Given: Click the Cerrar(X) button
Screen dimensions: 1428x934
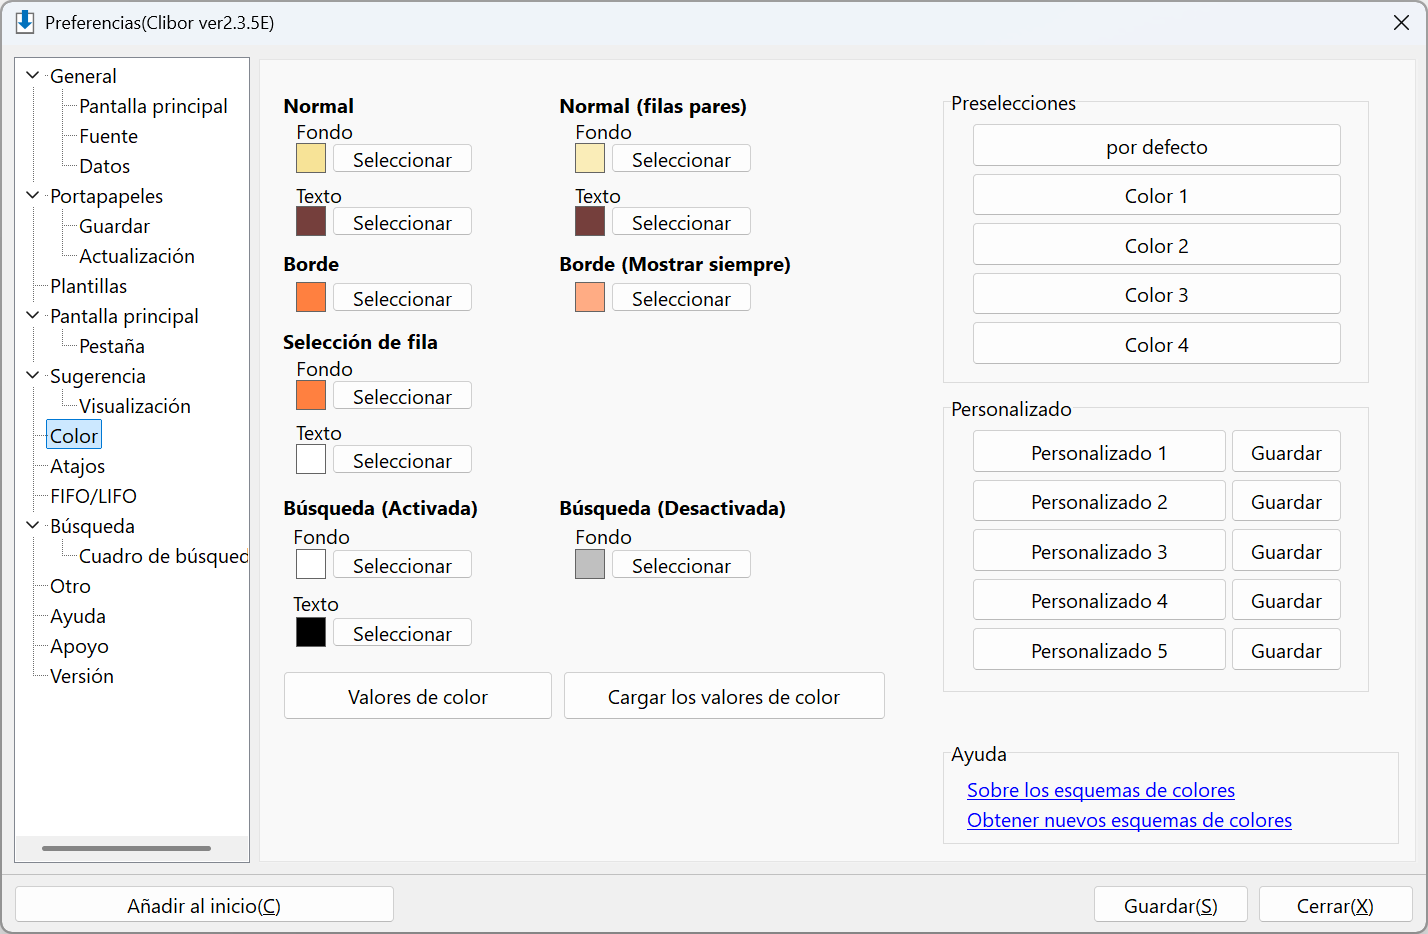Looking at the screenshot, I should coord(1335,905).
